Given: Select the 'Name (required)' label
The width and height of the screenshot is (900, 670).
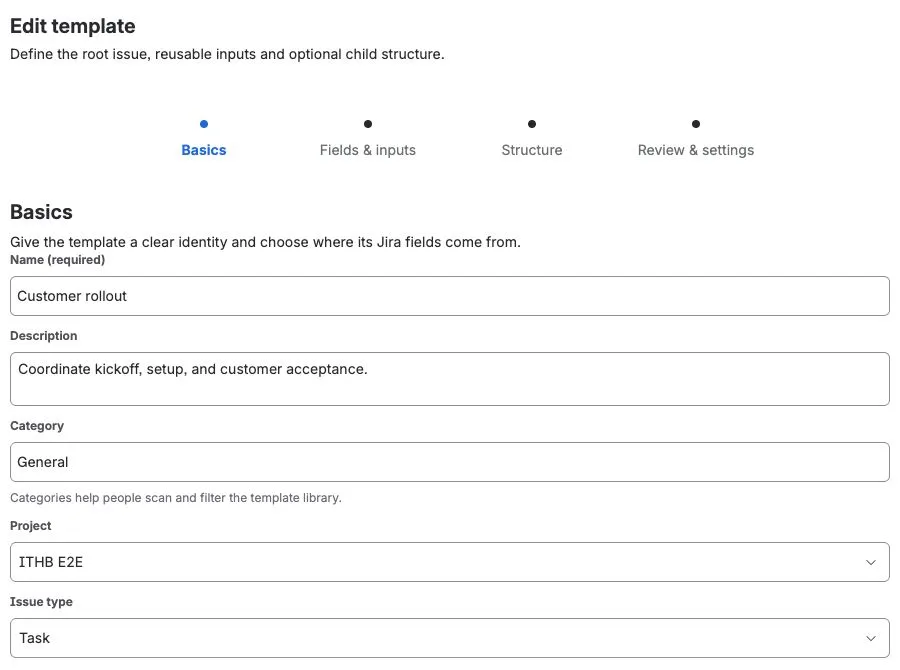Looking at the screenshot, I should (x=57, y=260).
